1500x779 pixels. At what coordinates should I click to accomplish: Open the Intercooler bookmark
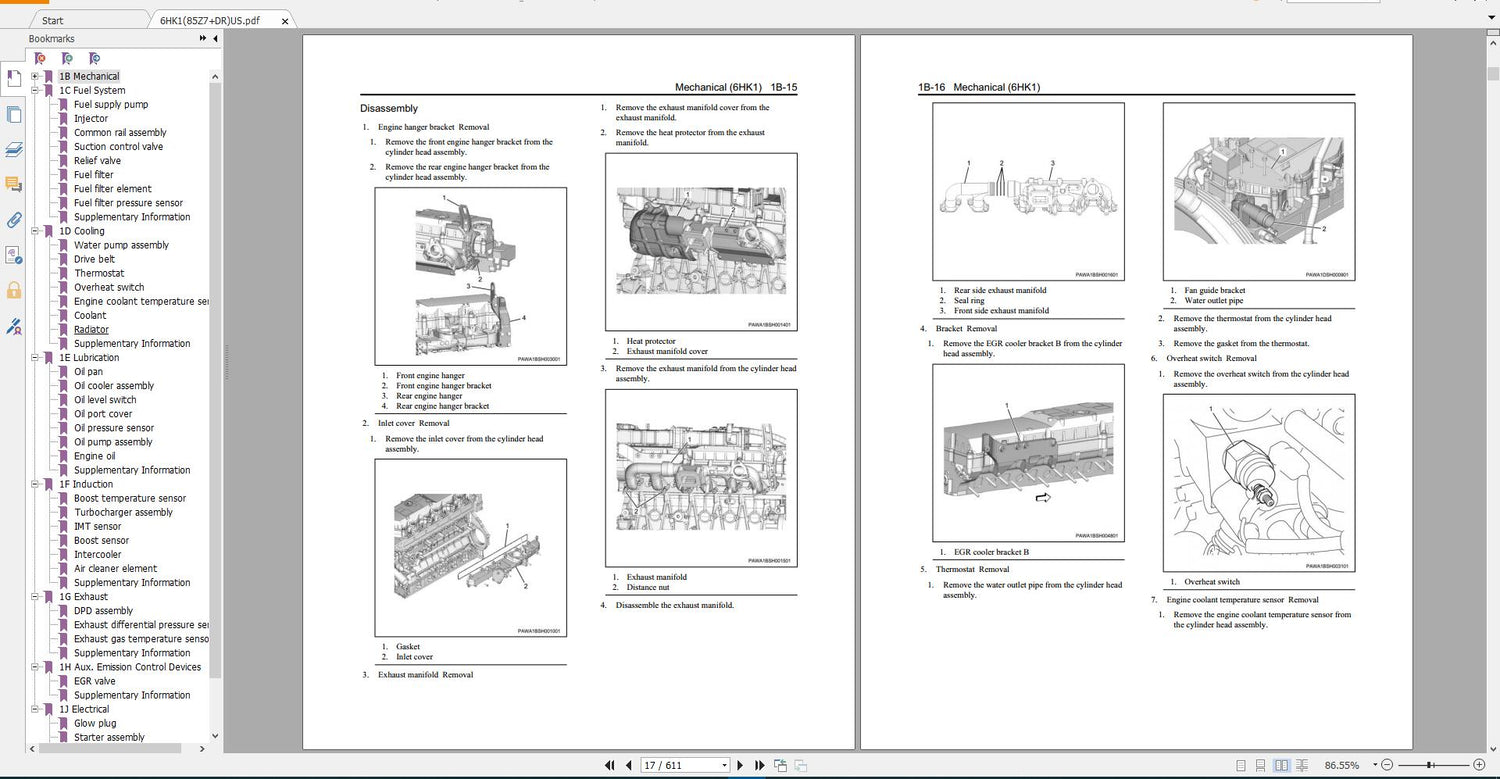(x=97, y=554)
